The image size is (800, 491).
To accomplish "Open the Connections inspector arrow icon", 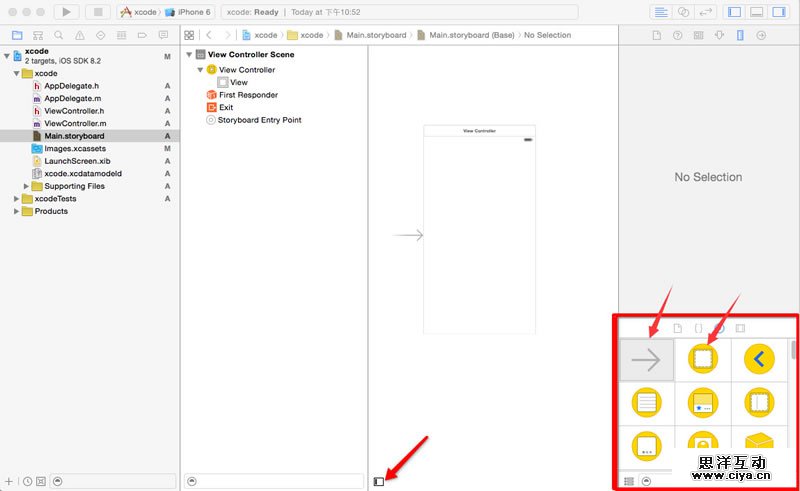I will [762, 35].
